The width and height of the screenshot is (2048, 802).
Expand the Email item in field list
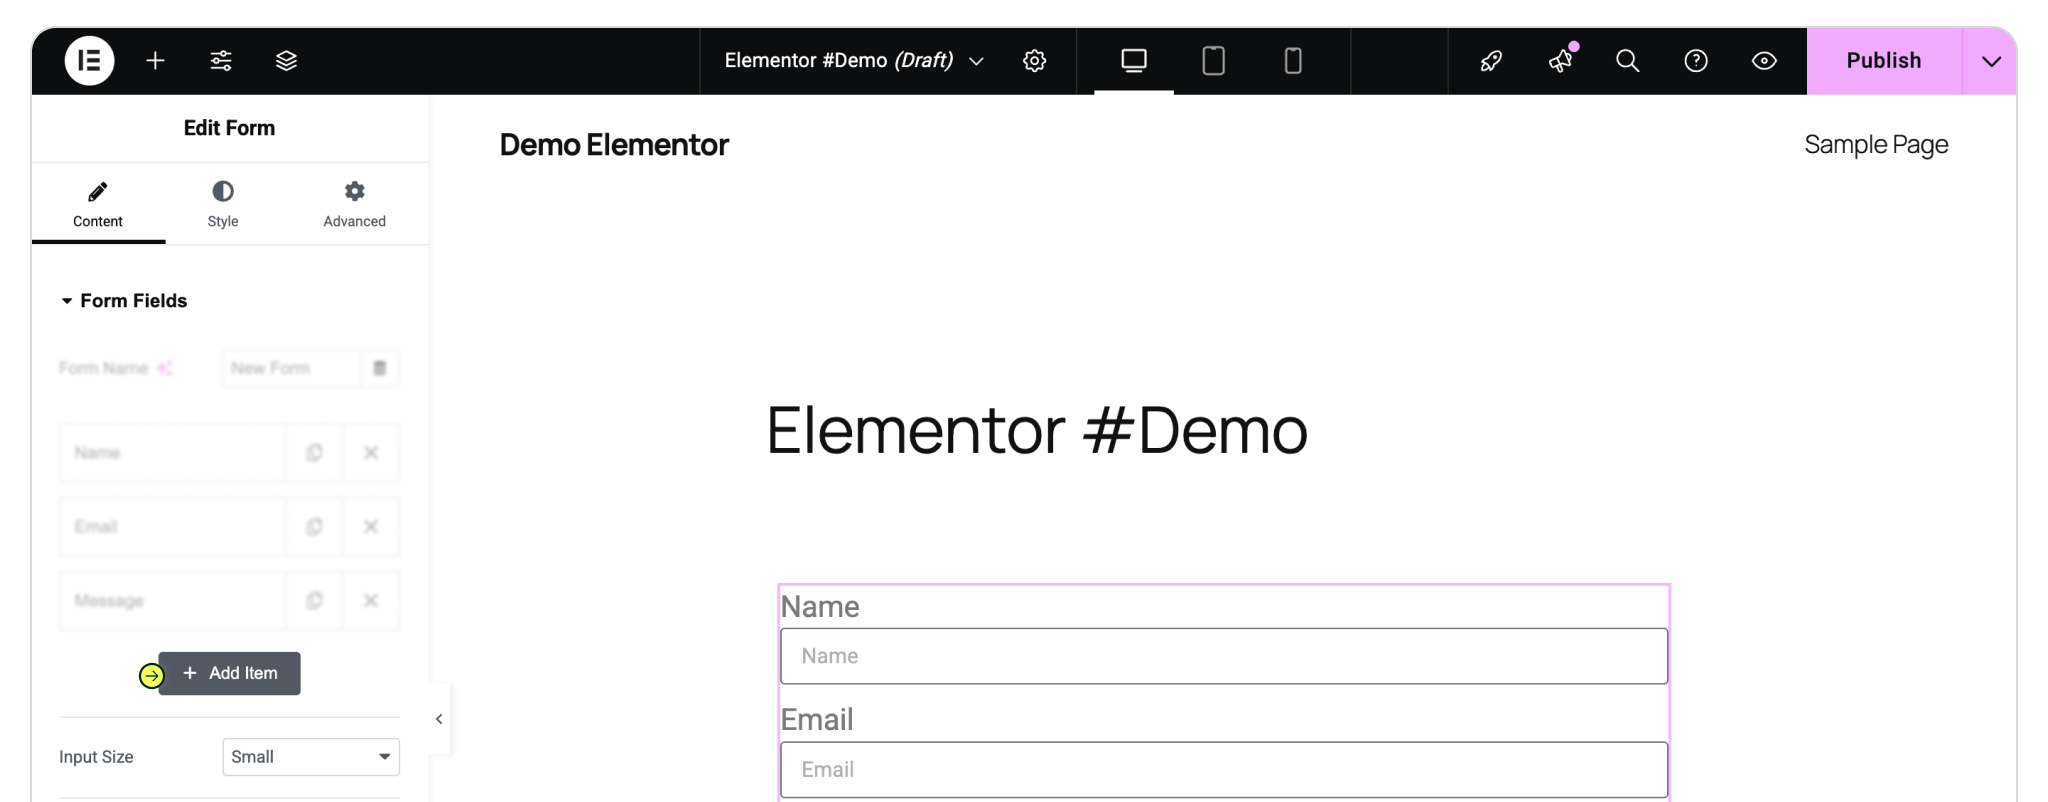pos(172,527)
